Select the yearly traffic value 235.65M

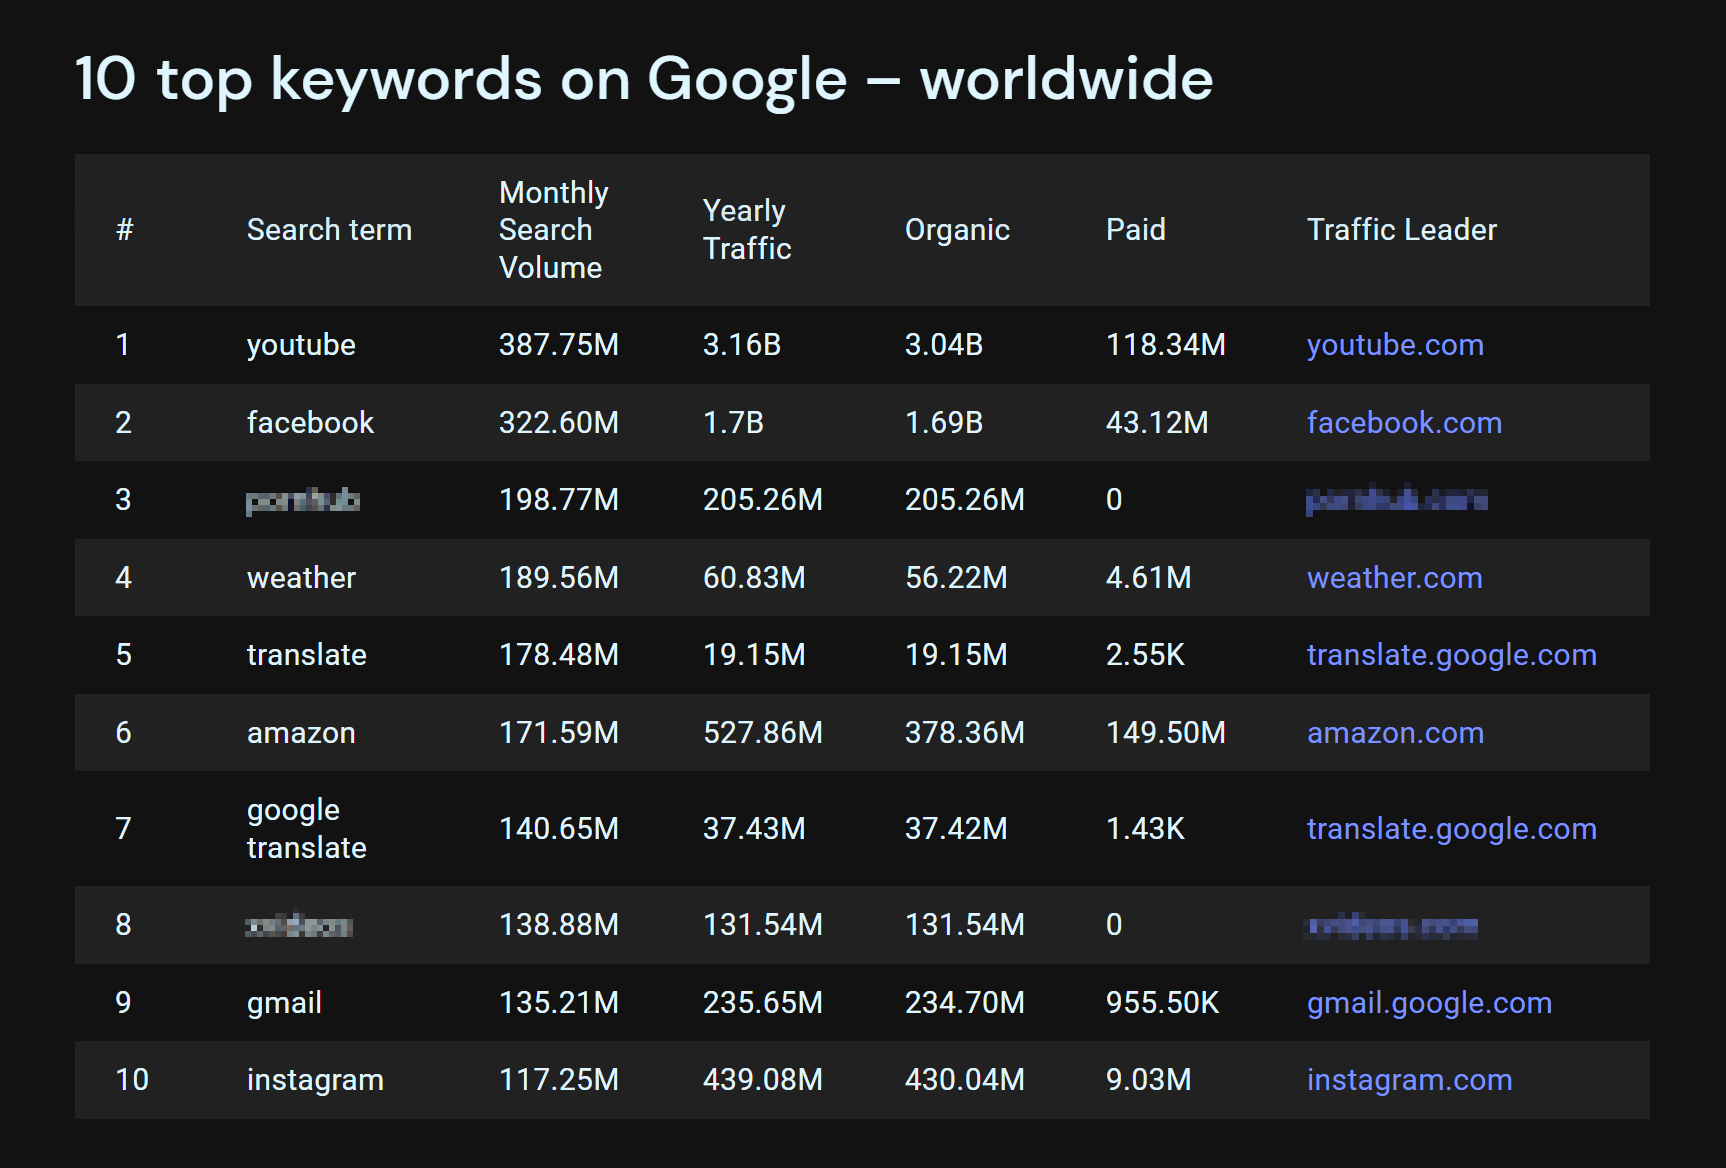(763, 1003)
